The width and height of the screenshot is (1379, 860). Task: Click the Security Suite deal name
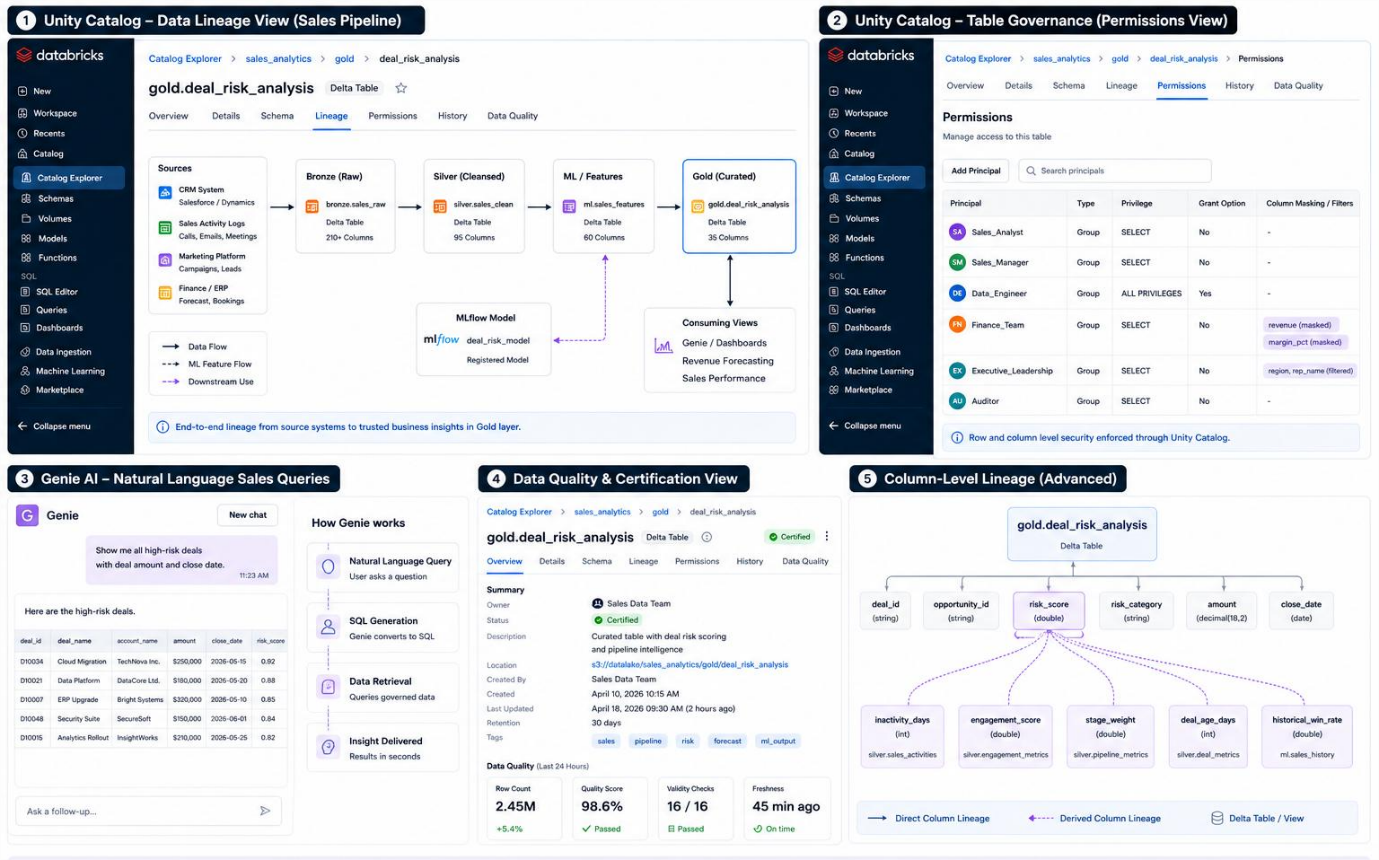(x=80, y=718)
